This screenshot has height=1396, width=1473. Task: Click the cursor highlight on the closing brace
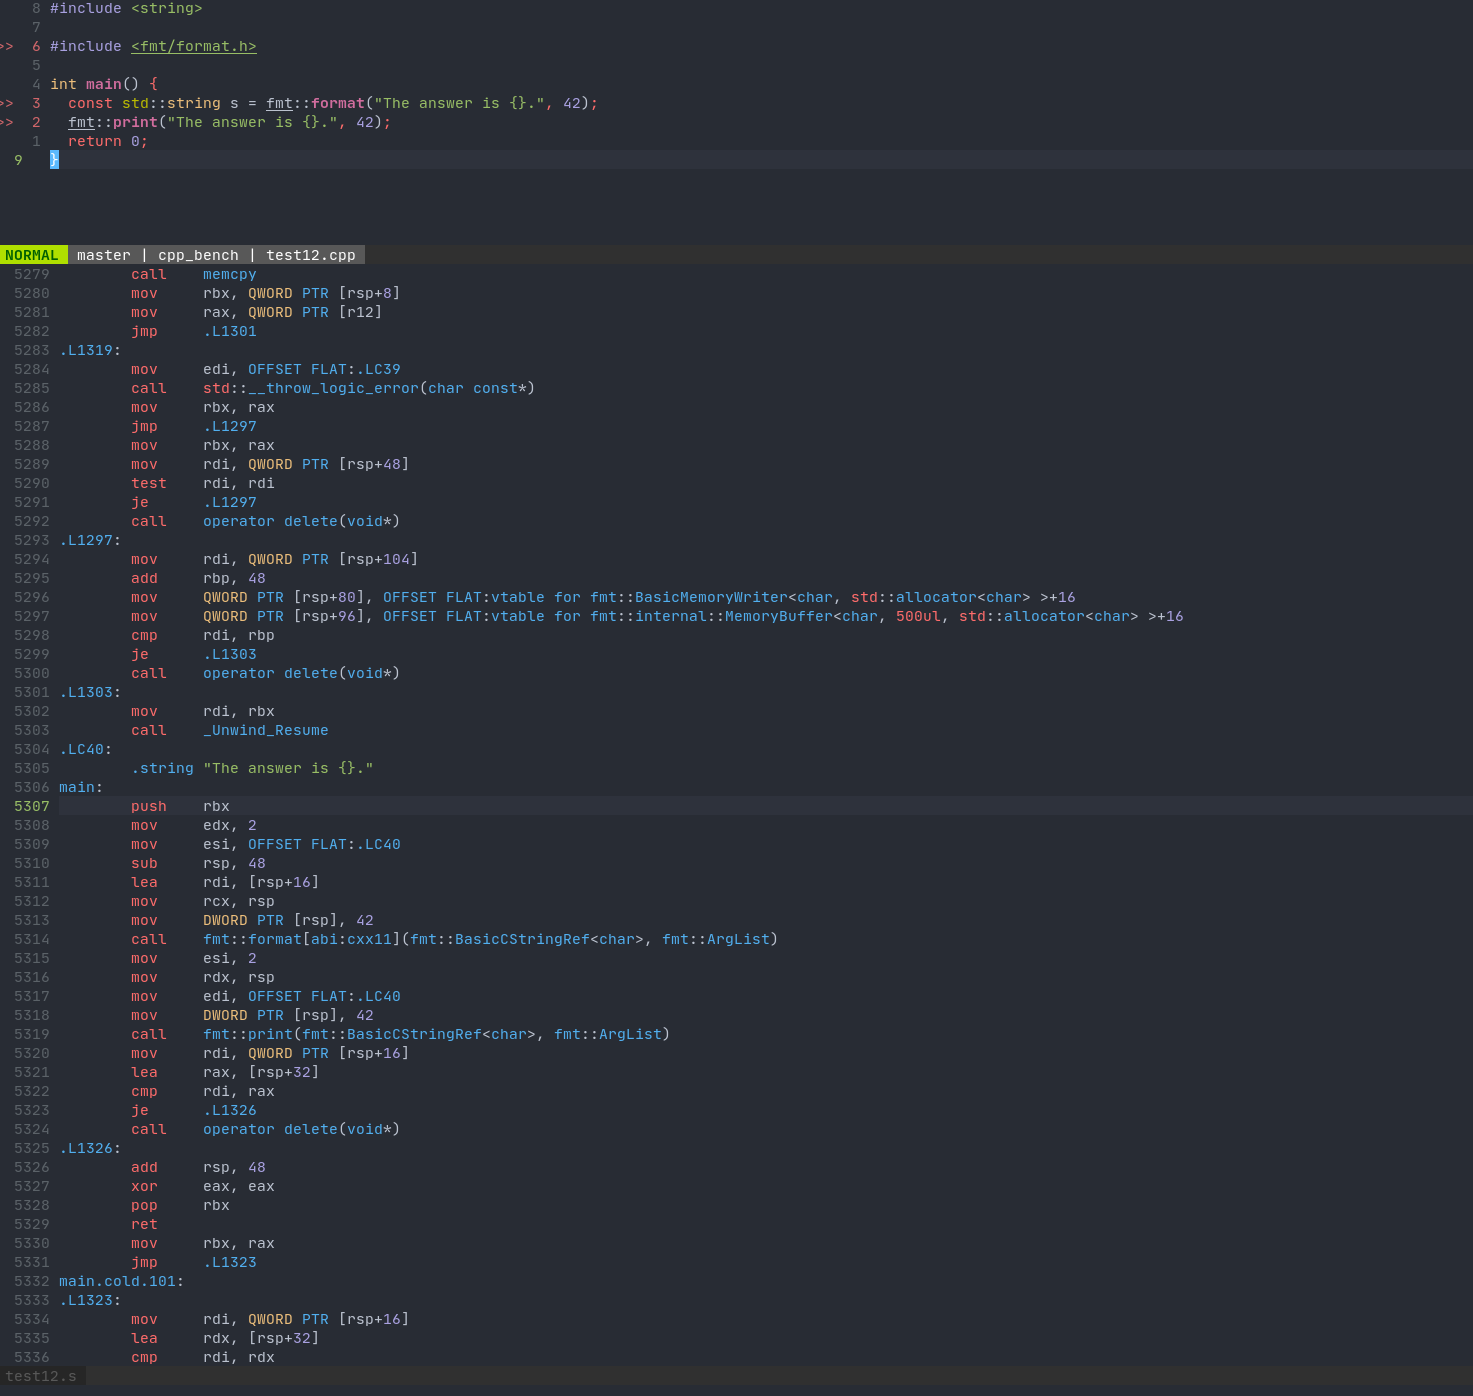55,160
